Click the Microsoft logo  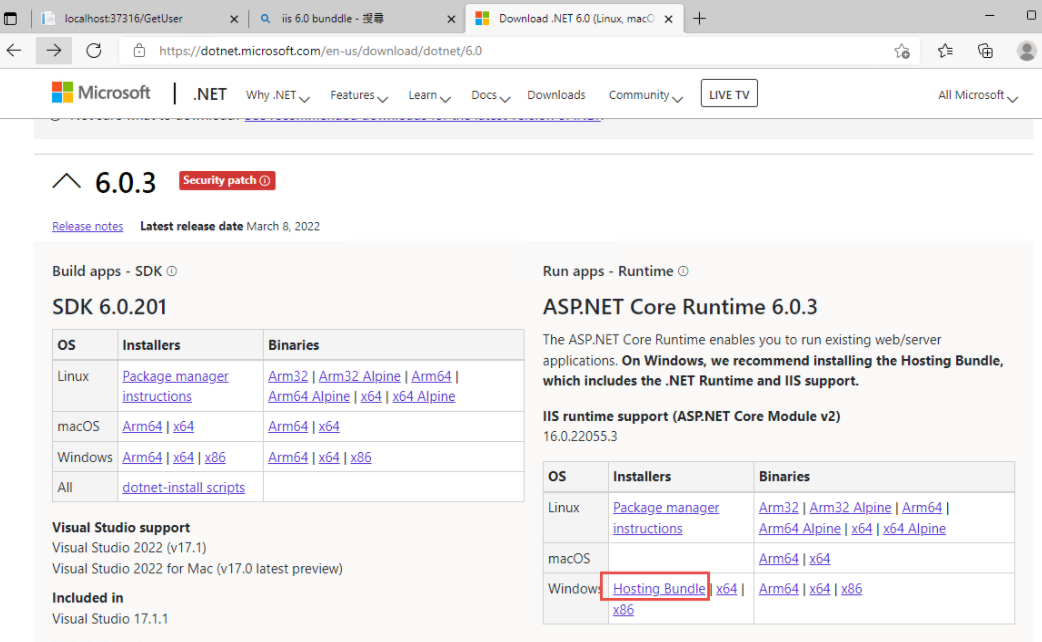click(101, 92)
